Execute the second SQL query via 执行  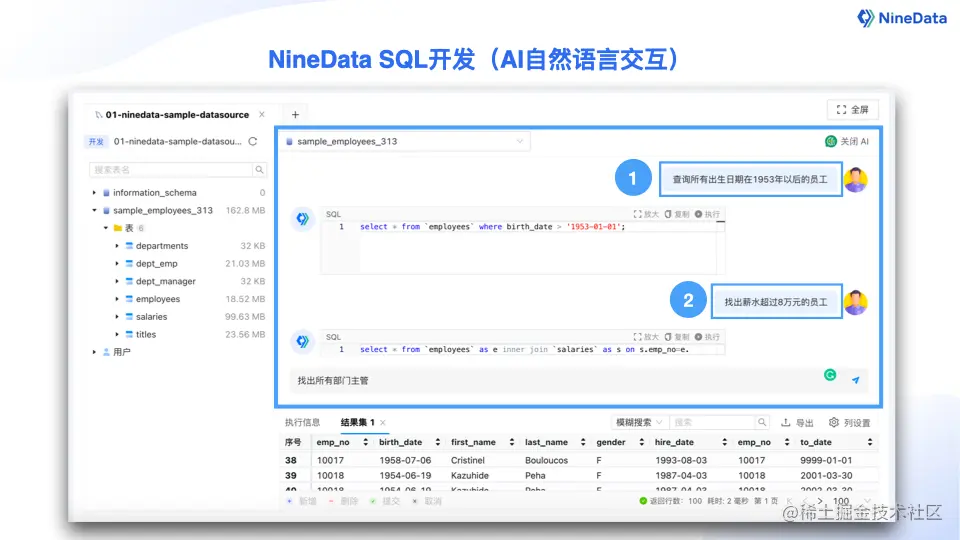(707, 337)
